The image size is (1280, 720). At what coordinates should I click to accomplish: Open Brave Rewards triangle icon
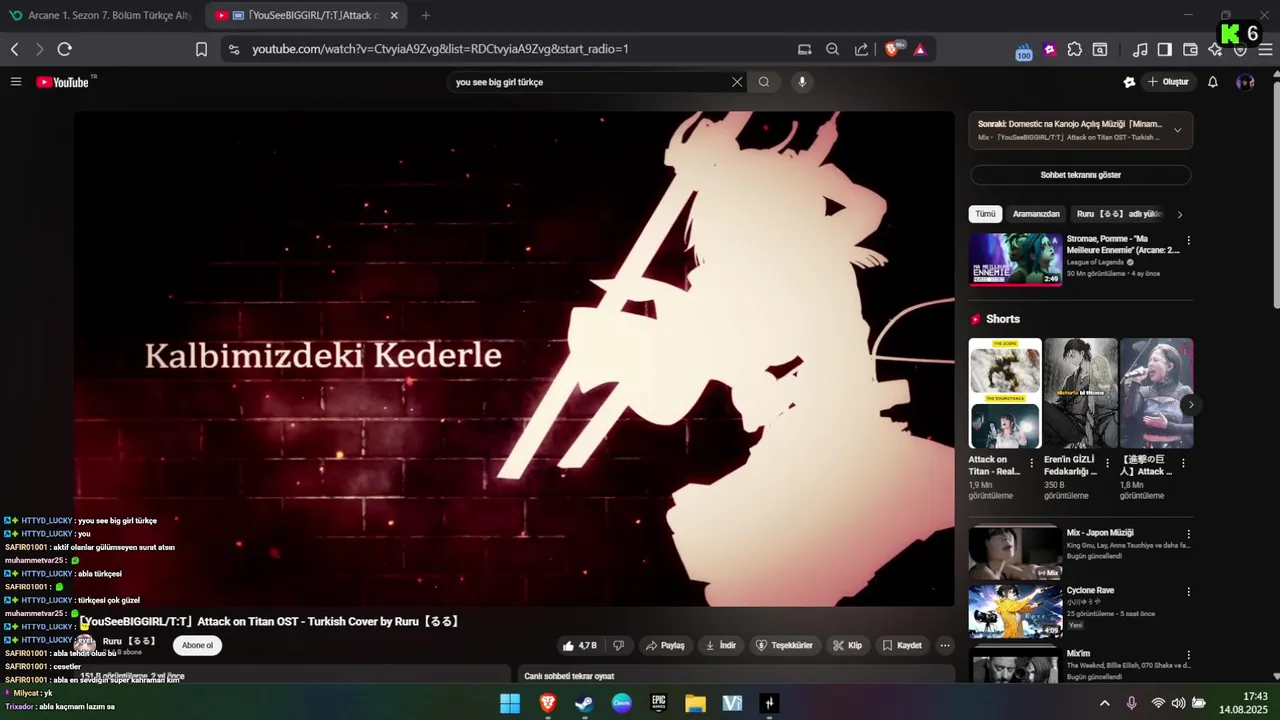tap(920, 49)
